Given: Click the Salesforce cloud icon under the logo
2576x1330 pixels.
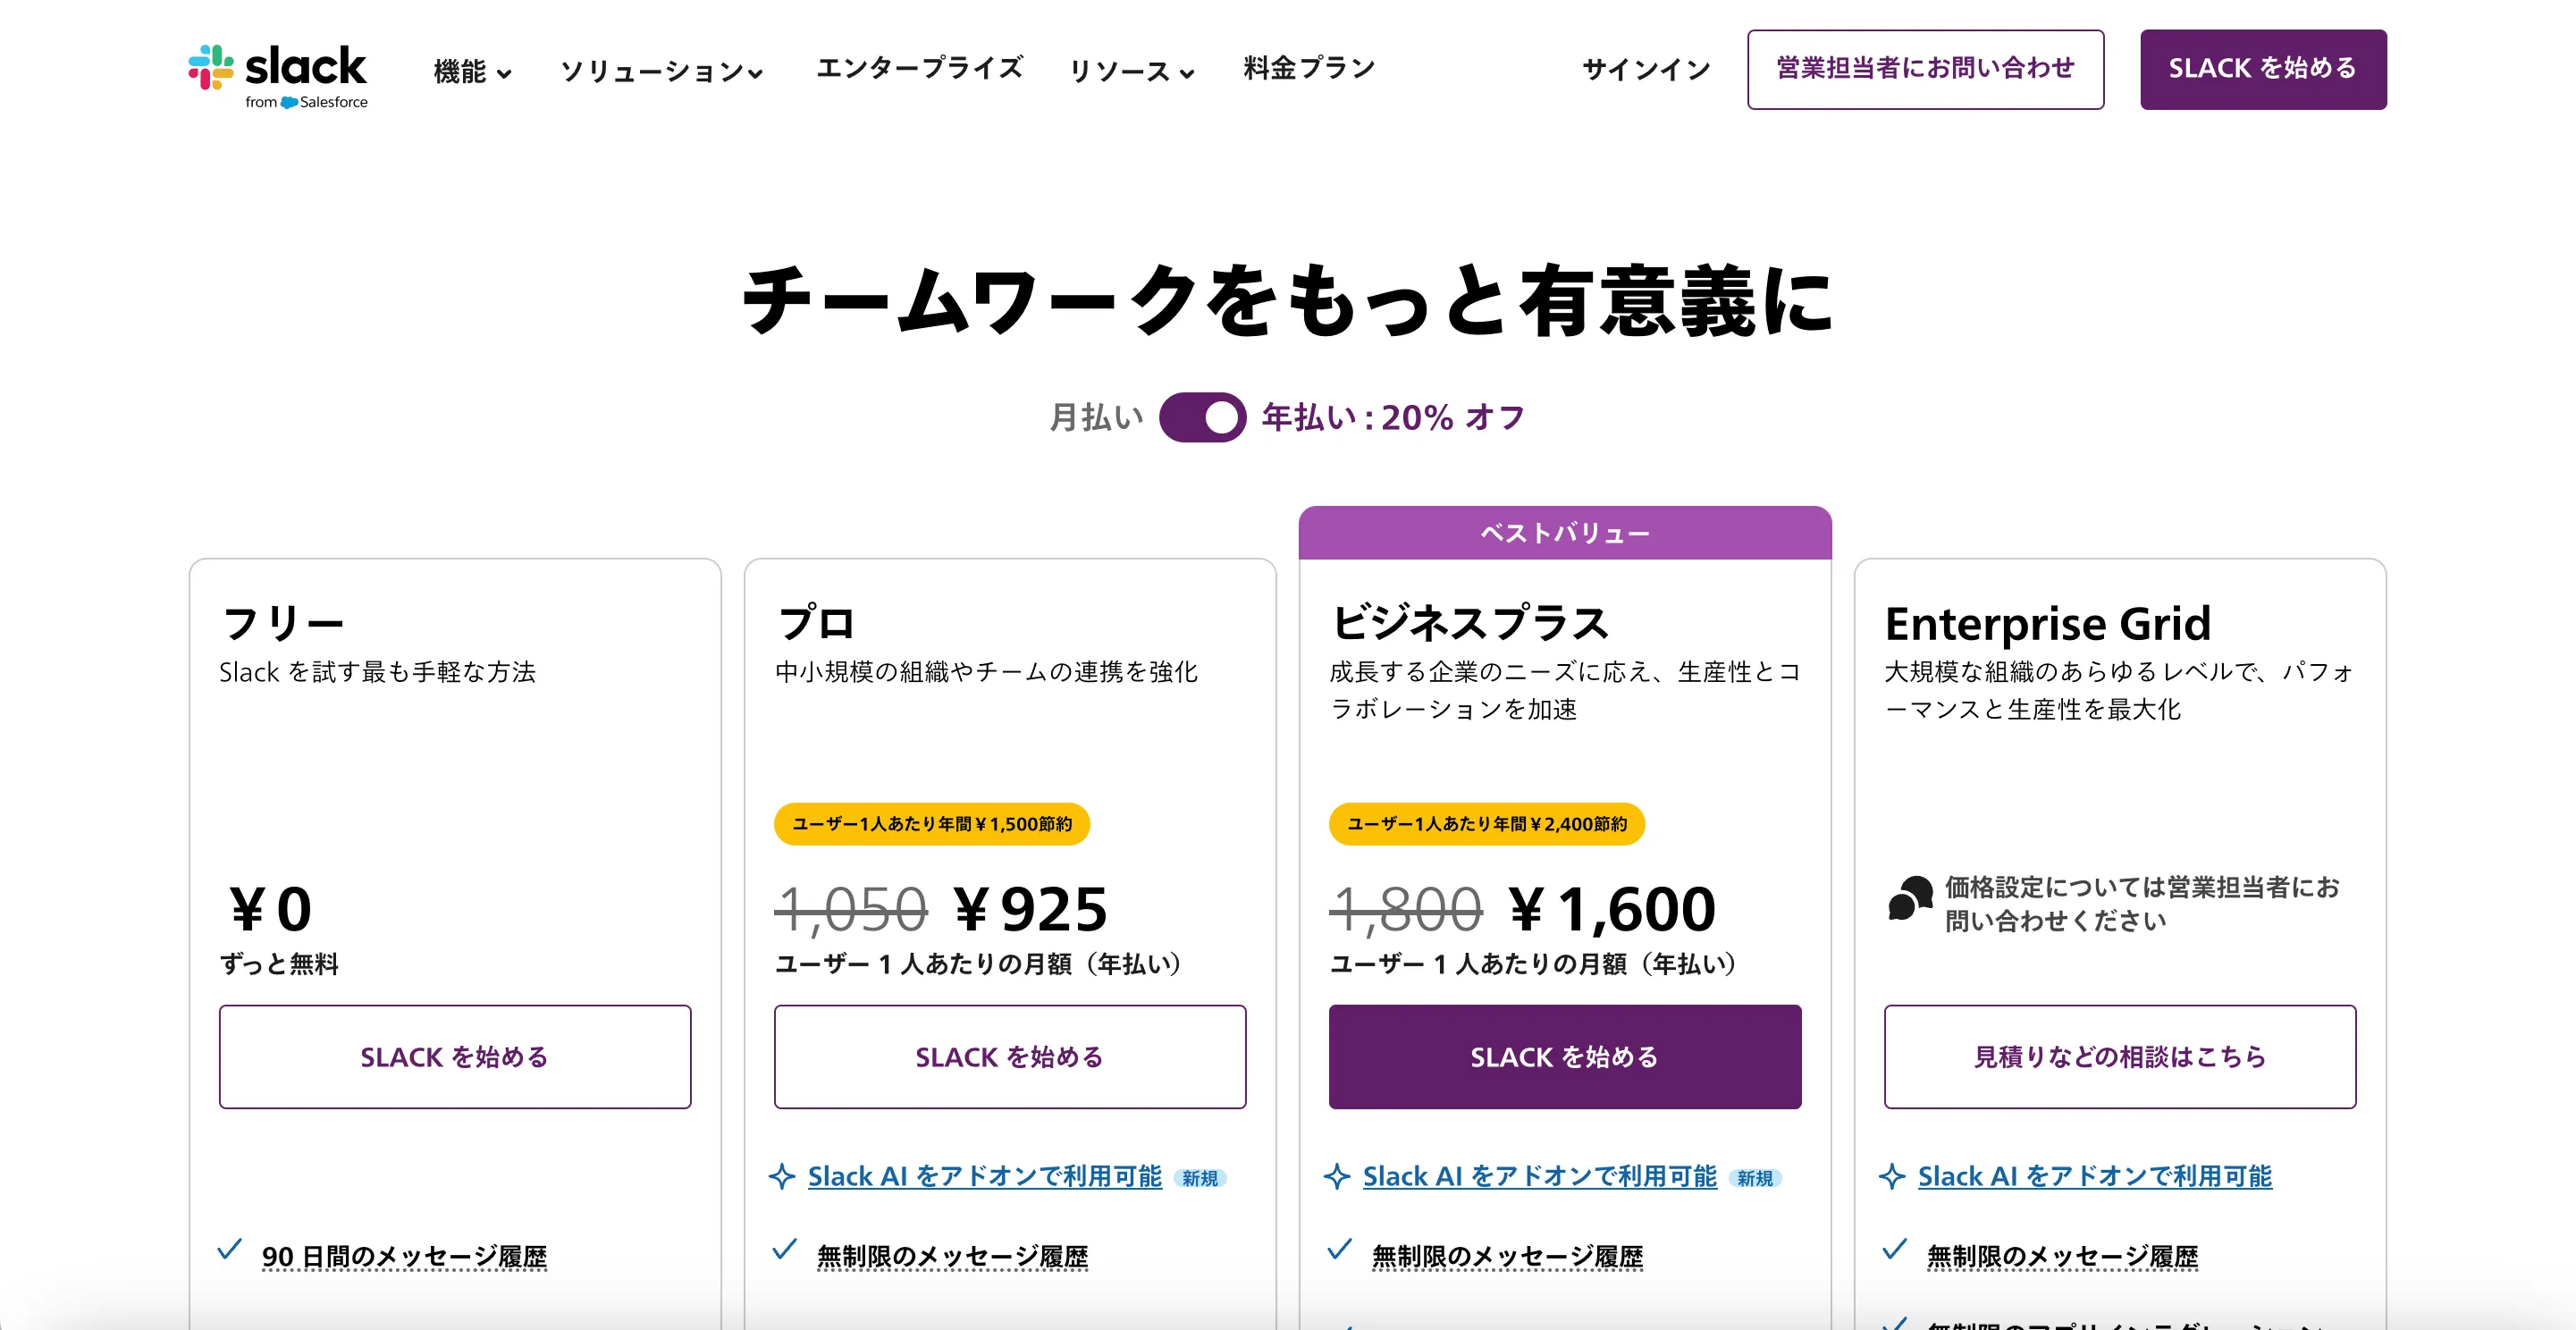Looking at the screenshot, I should [x=289, y=102].
